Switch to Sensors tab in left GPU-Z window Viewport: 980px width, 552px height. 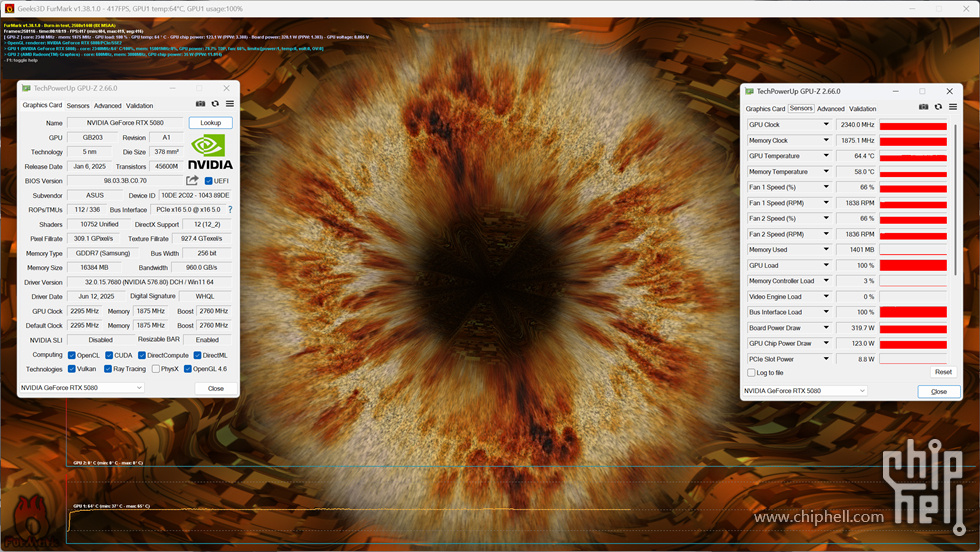pyautogui.click(x=78, y=106)
